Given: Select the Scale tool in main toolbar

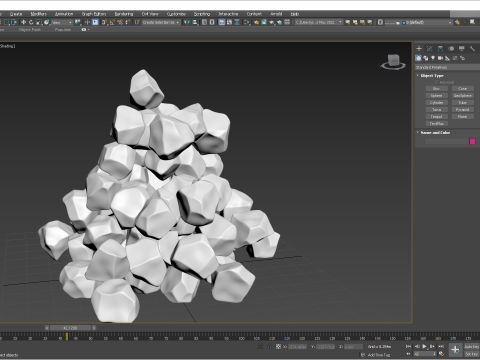Looking at the screenshot, I should pos(39,22).
